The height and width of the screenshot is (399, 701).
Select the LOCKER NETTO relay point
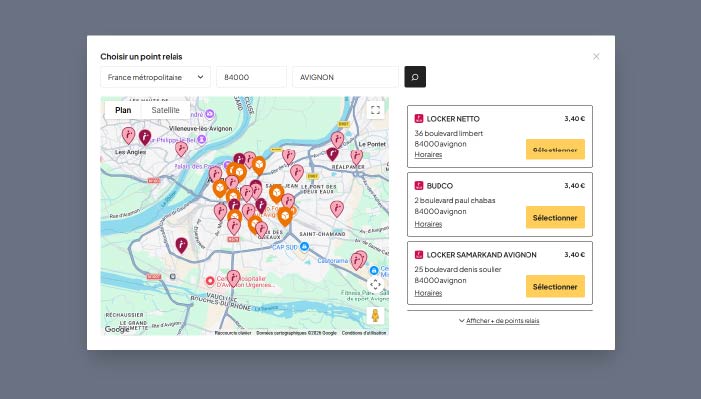[555, 149]
